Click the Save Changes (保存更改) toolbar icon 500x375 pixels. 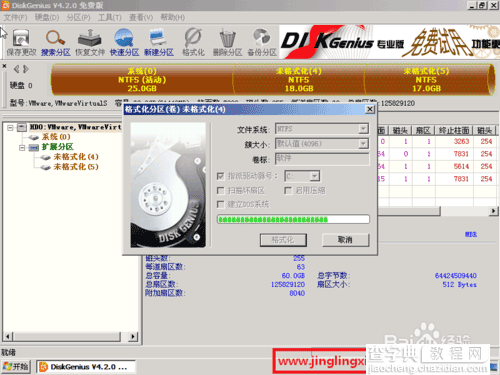tap(21, 42)
